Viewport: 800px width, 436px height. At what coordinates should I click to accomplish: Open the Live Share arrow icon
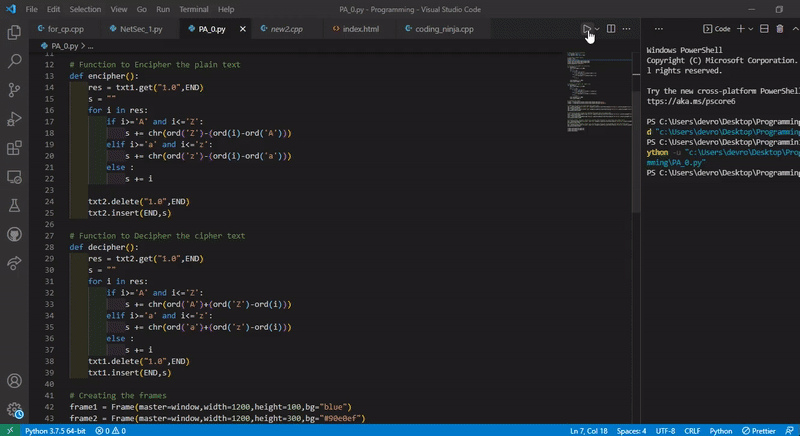coord(14,263)
